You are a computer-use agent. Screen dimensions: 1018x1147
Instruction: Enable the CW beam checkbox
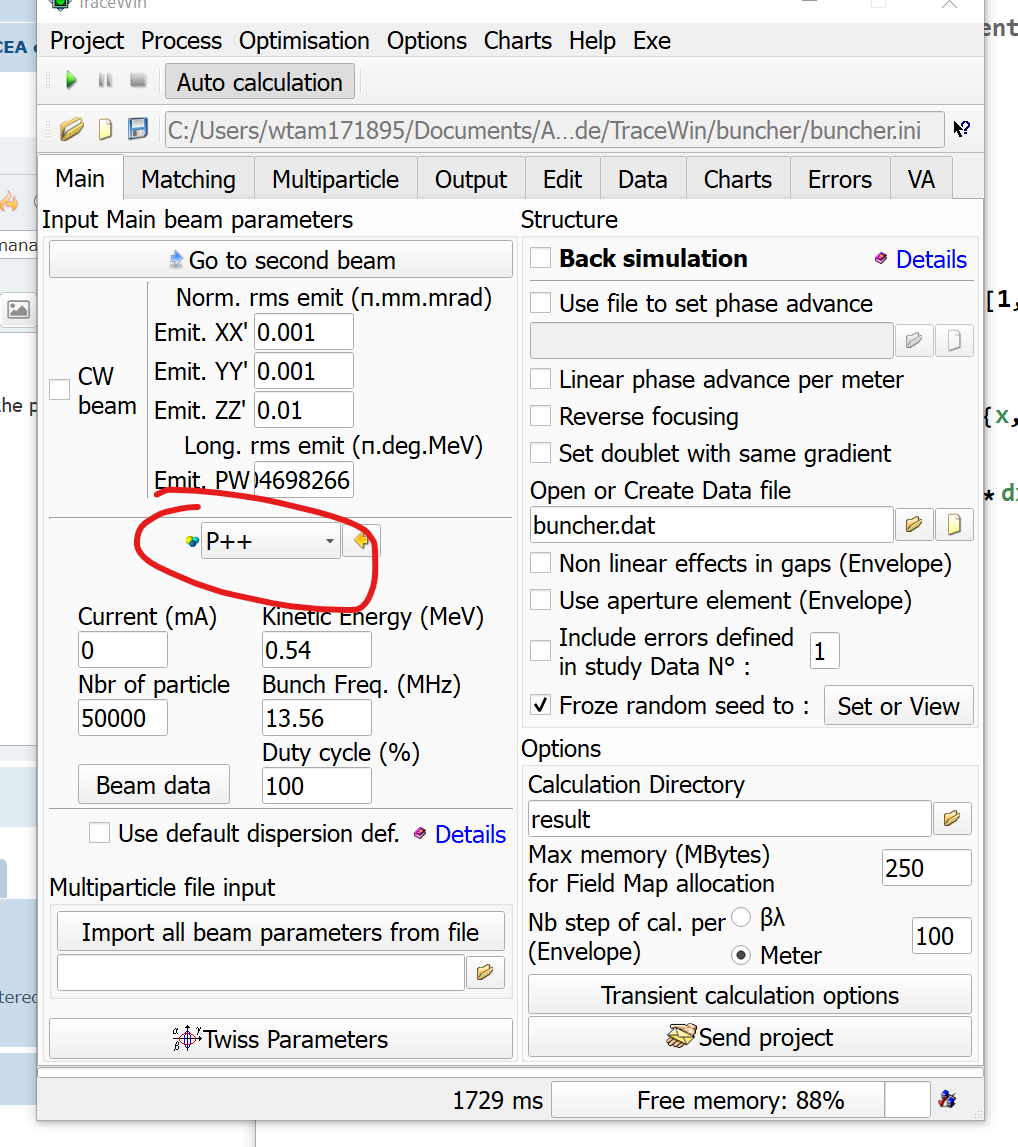59,389
